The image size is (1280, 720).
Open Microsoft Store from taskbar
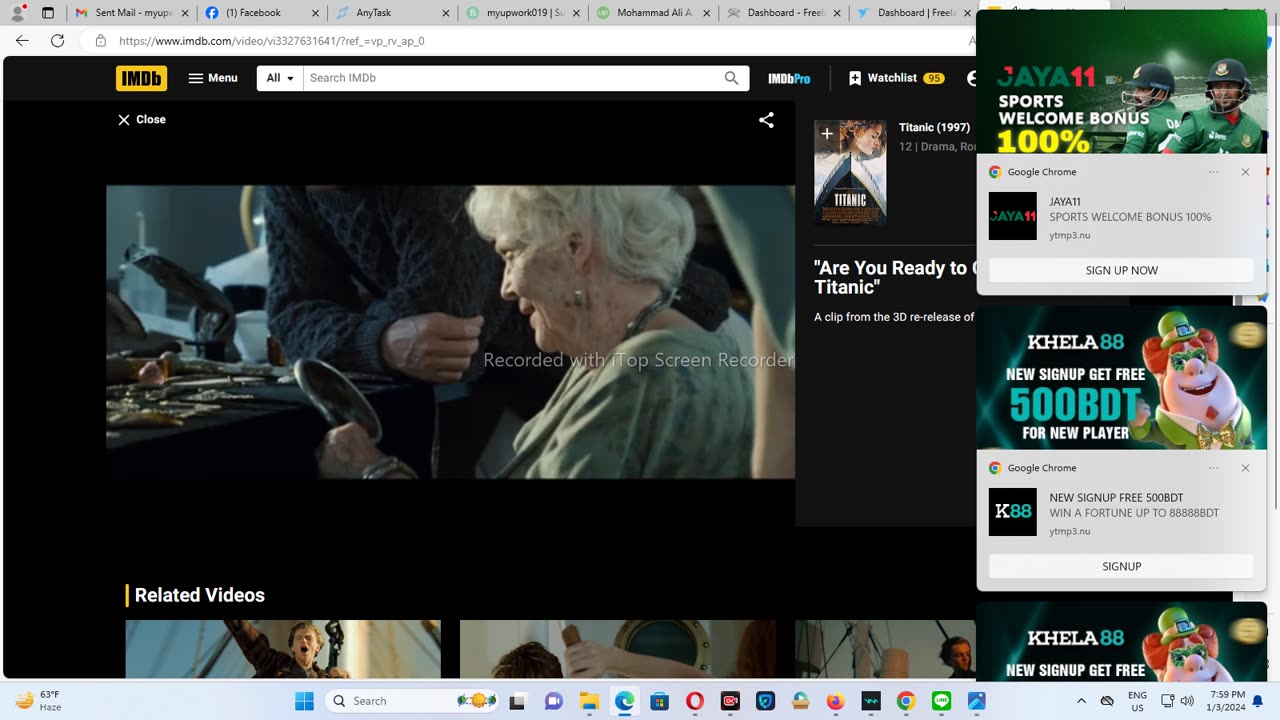pos(659,701)
